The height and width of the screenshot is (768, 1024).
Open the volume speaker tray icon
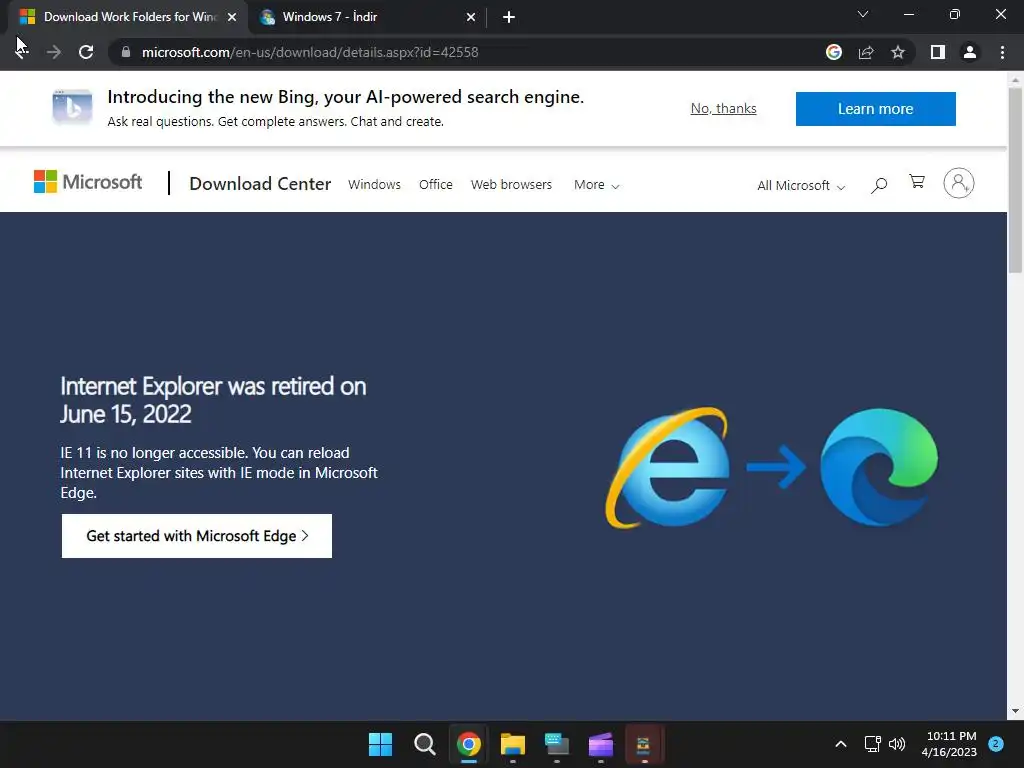pos(897,744)
